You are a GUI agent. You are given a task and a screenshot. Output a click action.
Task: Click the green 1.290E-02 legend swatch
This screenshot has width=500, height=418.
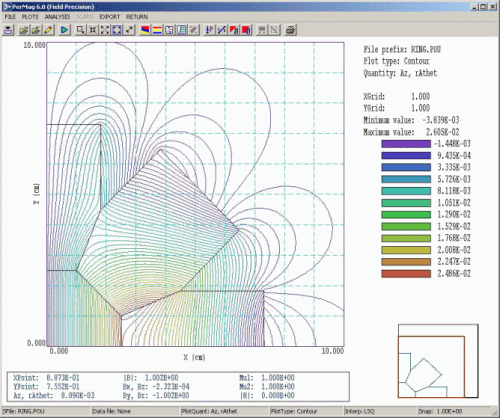406,215
